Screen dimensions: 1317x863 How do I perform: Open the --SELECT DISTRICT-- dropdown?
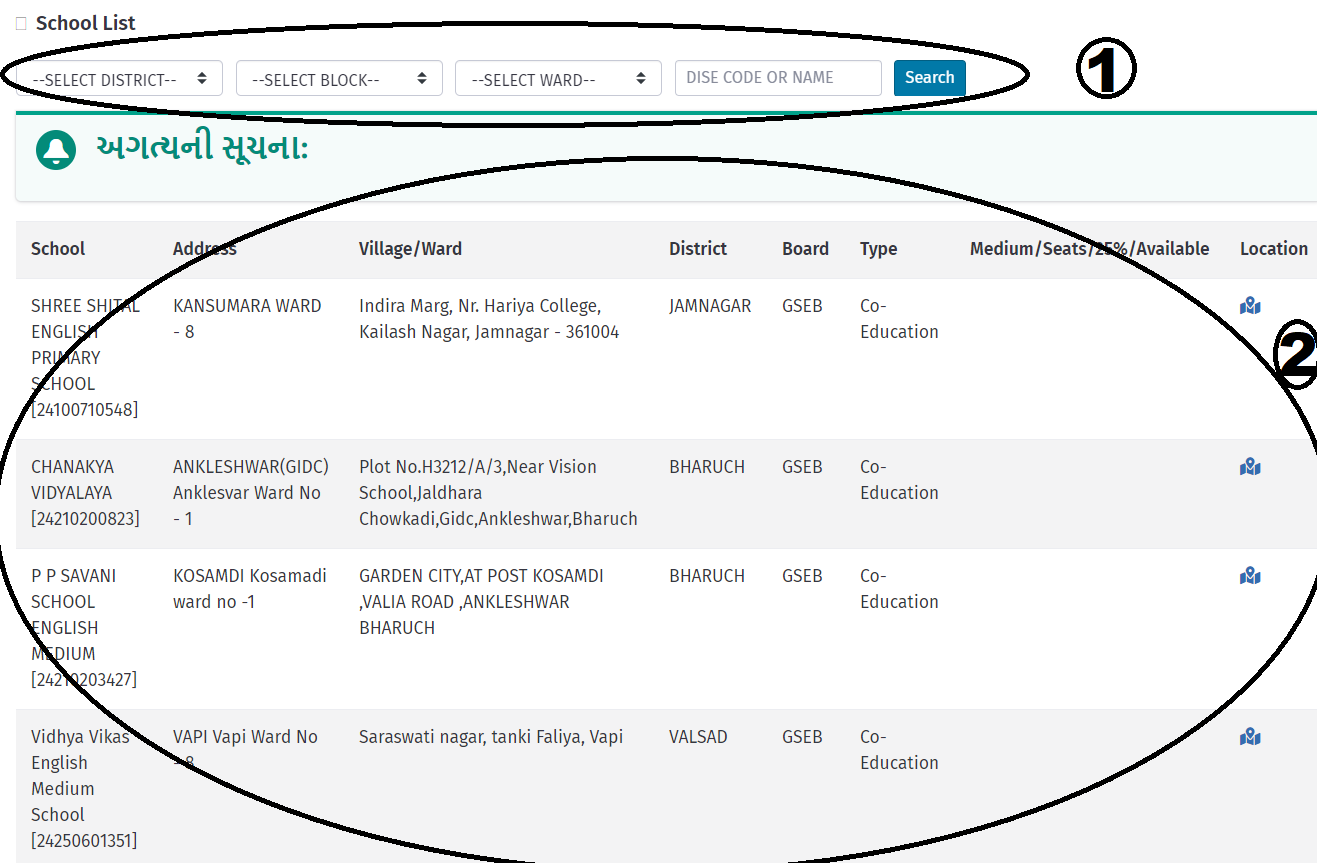(x=115, y=77)
